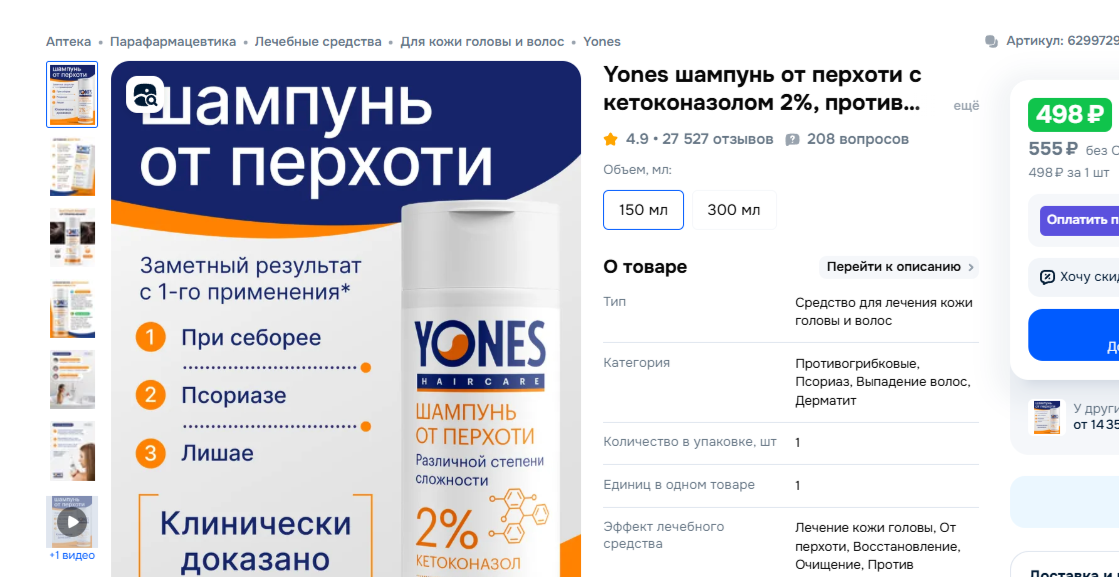This screenshot has width=1119, height=577.
Task: Click the green 498 ₽ price badge
Action: 1069,115
